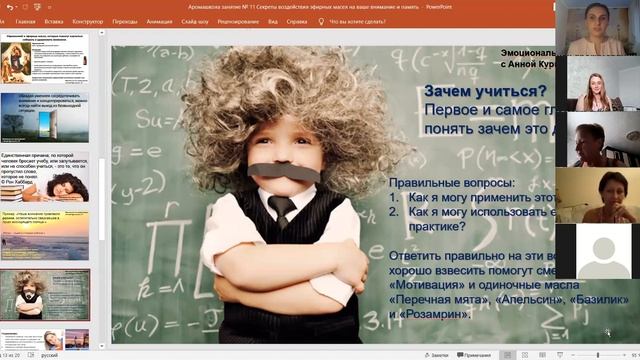640x360 pixels.
Task: Open the Рецензирование tab
Action: tap(238, 22)
